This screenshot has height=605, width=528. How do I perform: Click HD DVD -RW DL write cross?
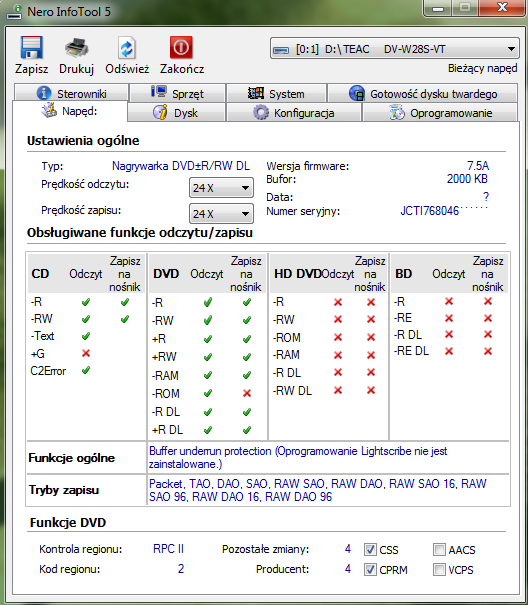(x=371, y=390)
